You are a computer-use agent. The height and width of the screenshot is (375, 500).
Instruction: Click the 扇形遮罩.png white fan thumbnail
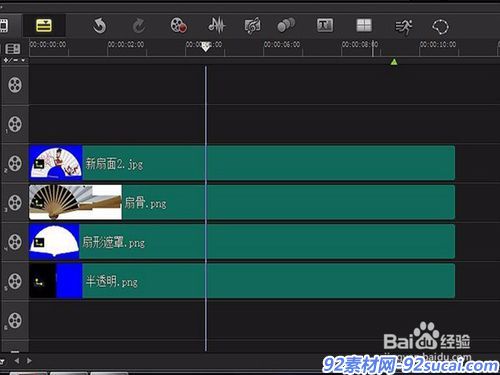(54, 242)
